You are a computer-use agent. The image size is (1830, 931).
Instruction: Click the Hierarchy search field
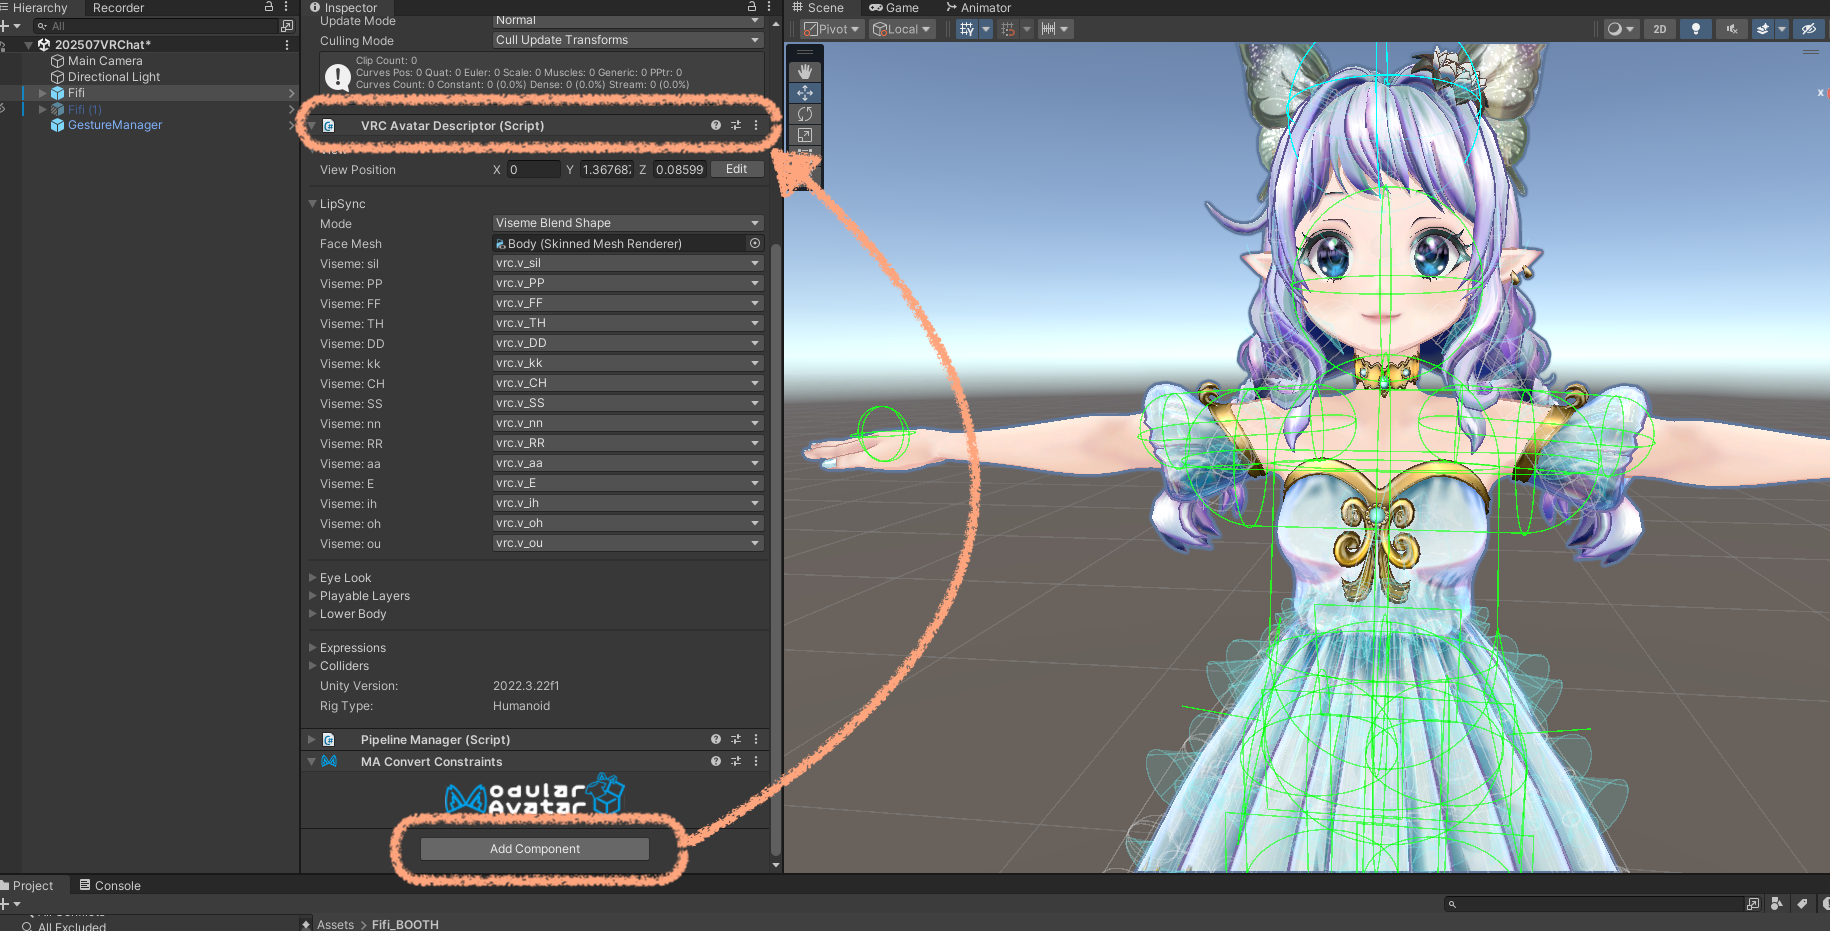pyautogui.click(x=156, y=26)
